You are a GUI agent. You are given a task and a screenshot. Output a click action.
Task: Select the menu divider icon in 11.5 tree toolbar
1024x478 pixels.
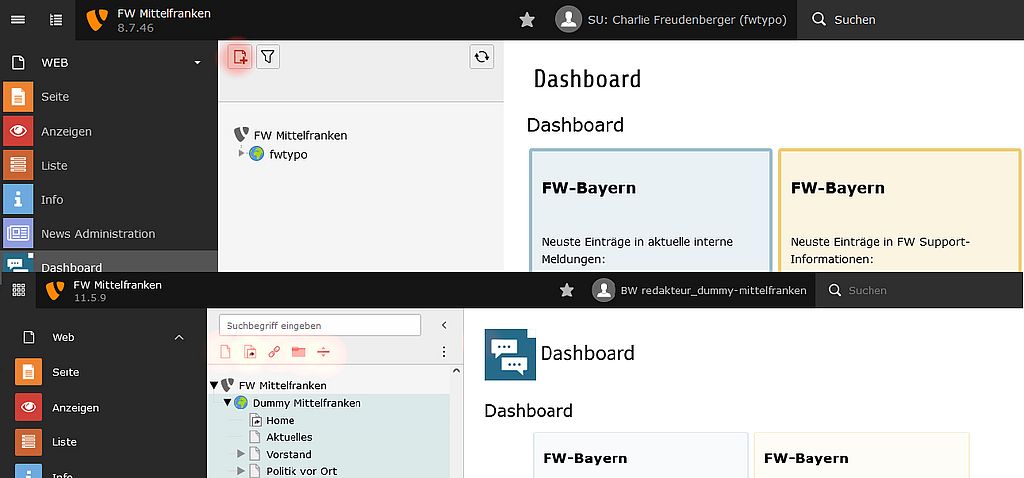click(323, 352)
